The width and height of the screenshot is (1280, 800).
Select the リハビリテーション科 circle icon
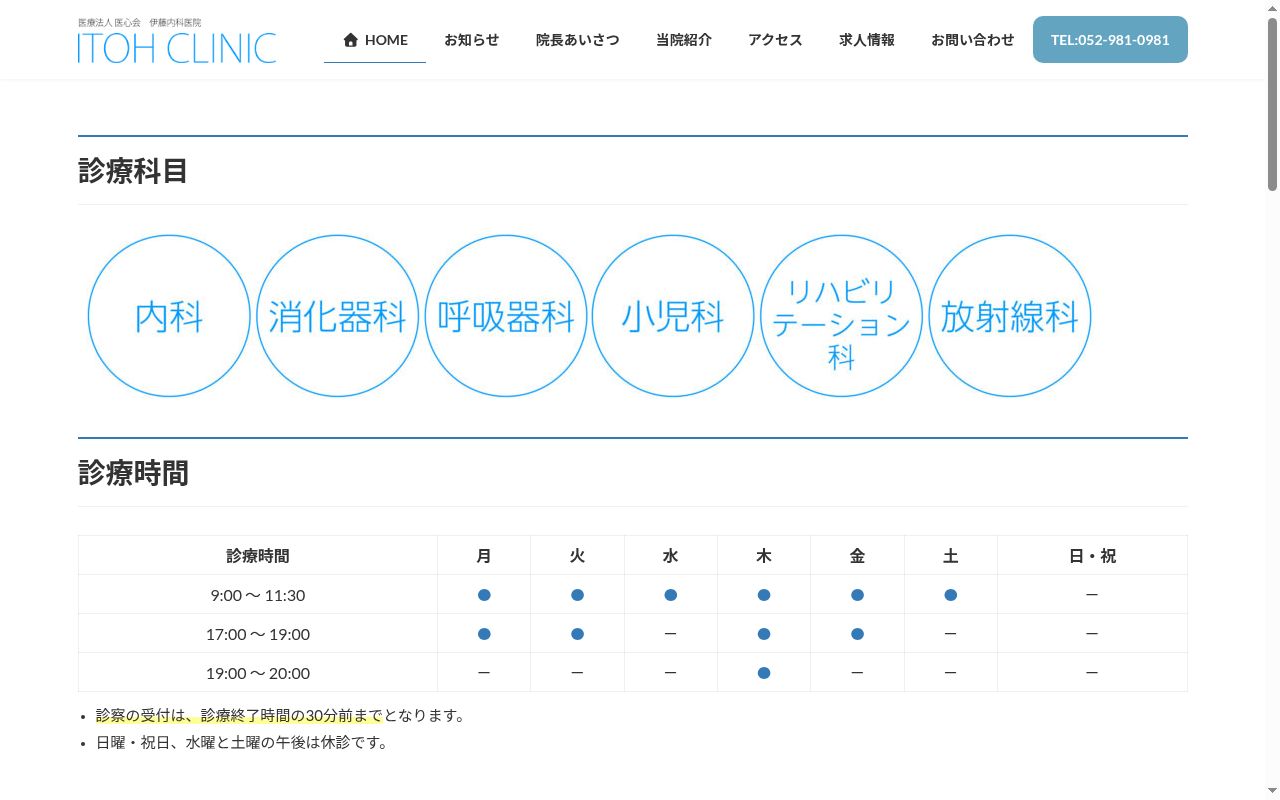(x=841, y=316)
